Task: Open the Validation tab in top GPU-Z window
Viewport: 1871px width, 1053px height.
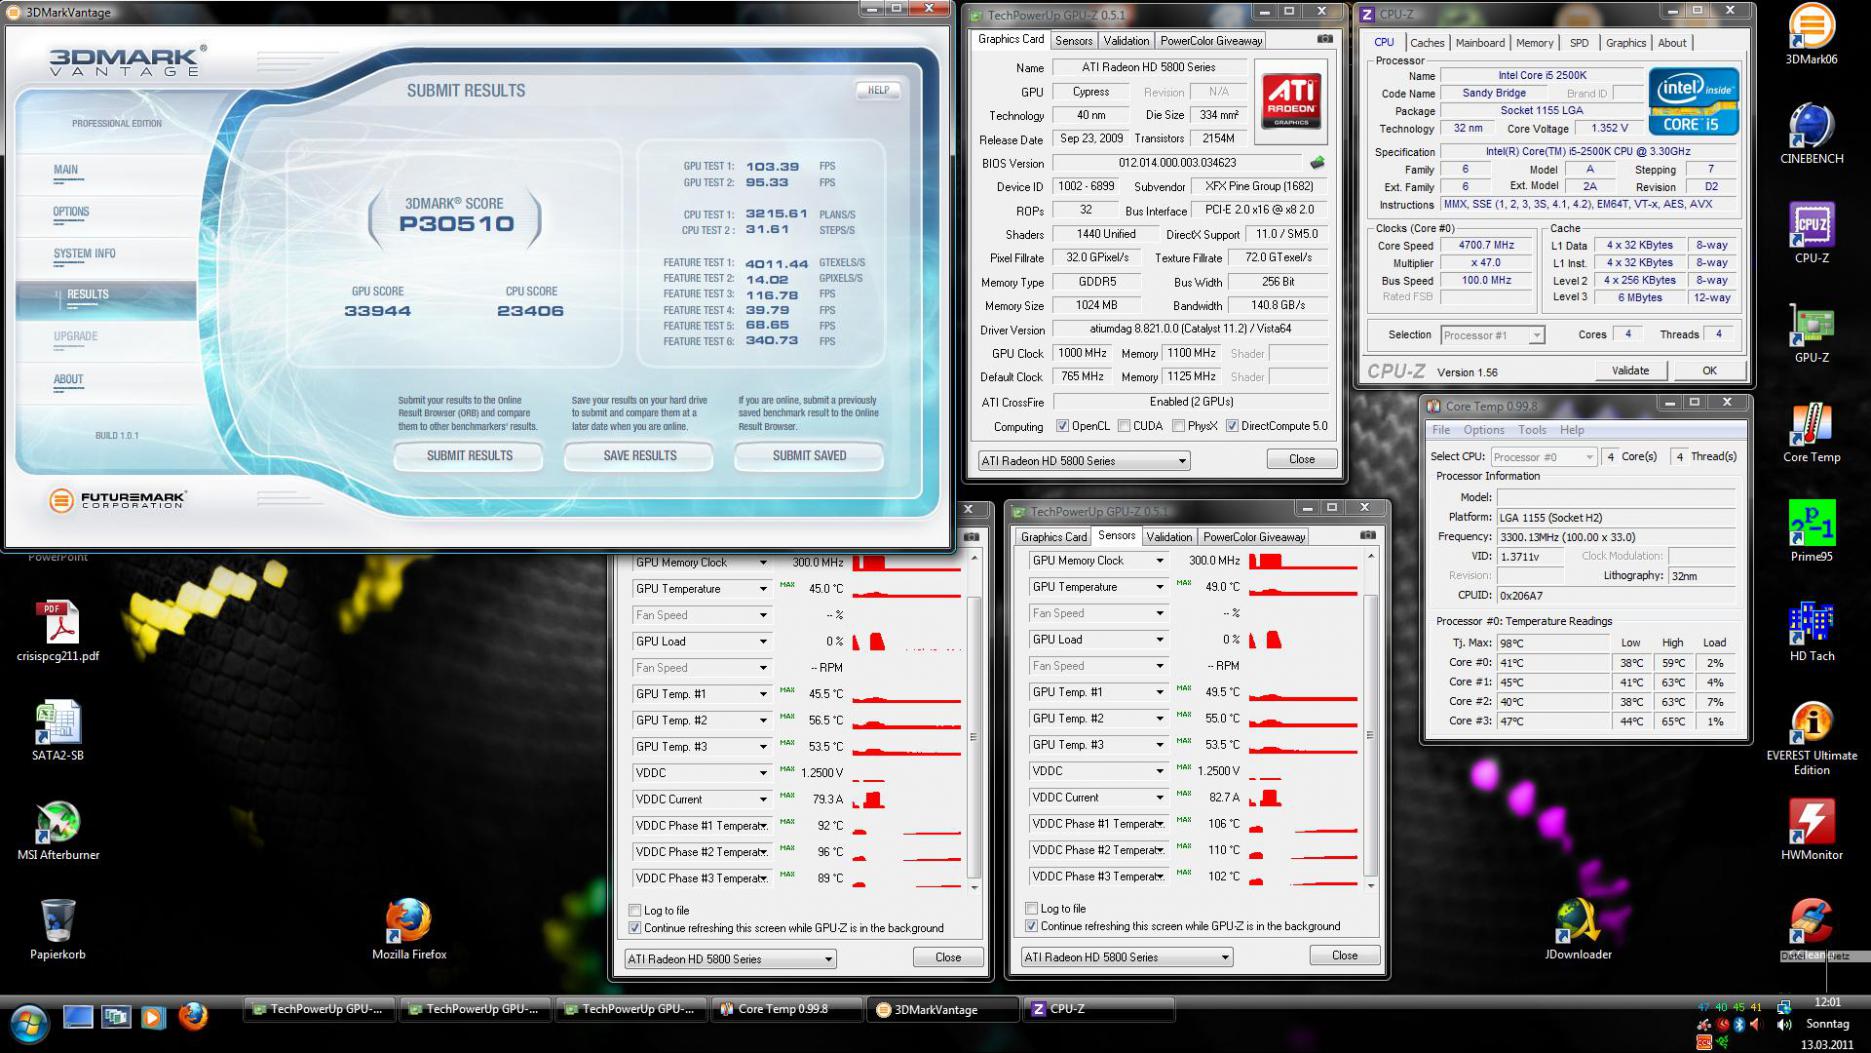Action: coord(1126,41)
